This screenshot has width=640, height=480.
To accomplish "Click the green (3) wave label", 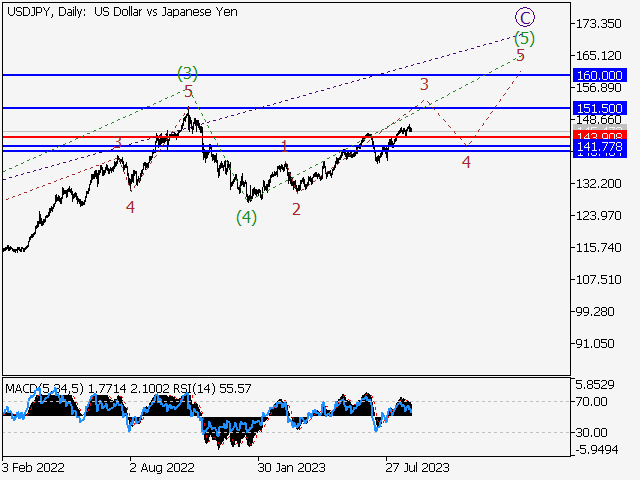I will (x=187, y=73).
